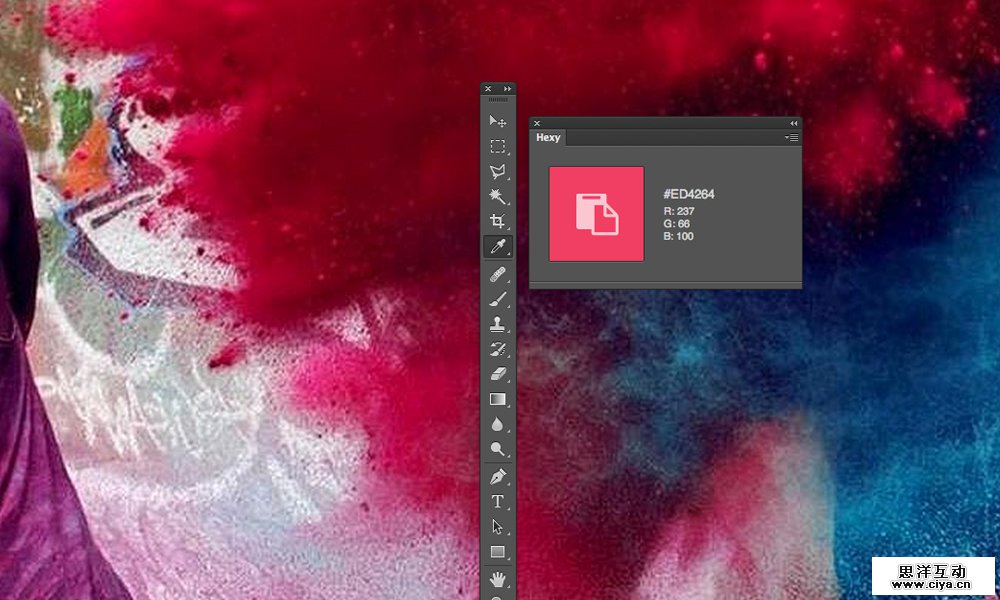Select the Clone Stamp tool

point(497,324)
